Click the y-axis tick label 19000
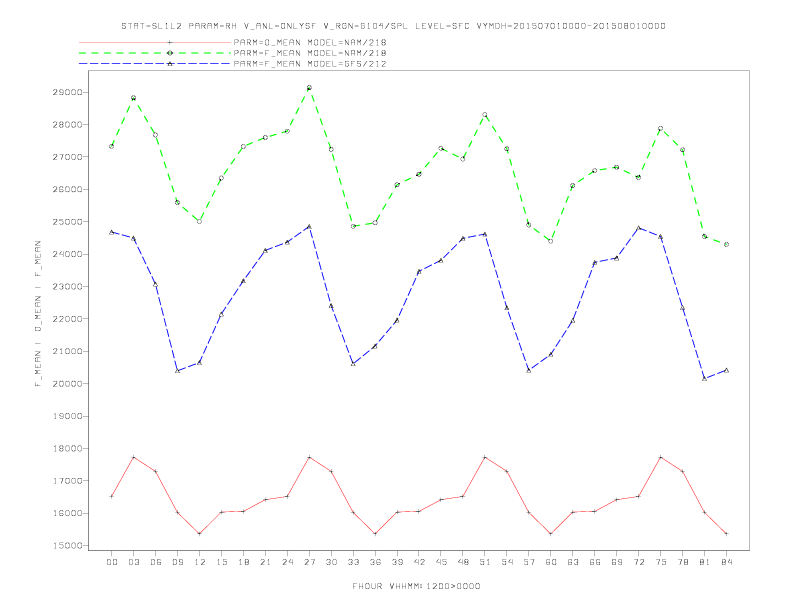Screen dimensions: 792x612 tap(68, 416)
